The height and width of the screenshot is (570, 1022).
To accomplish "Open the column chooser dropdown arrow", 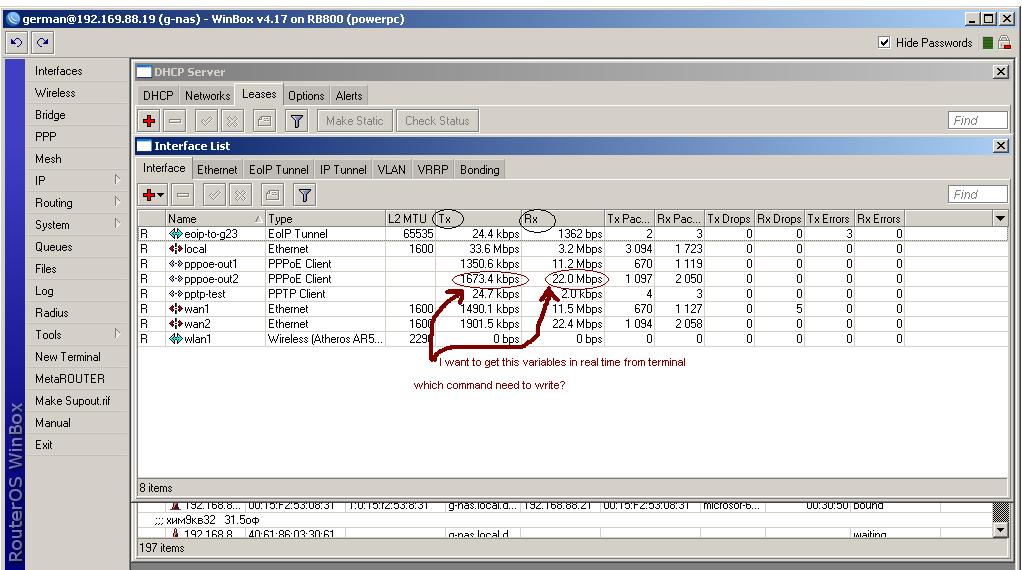I will tap(1000, 218).
